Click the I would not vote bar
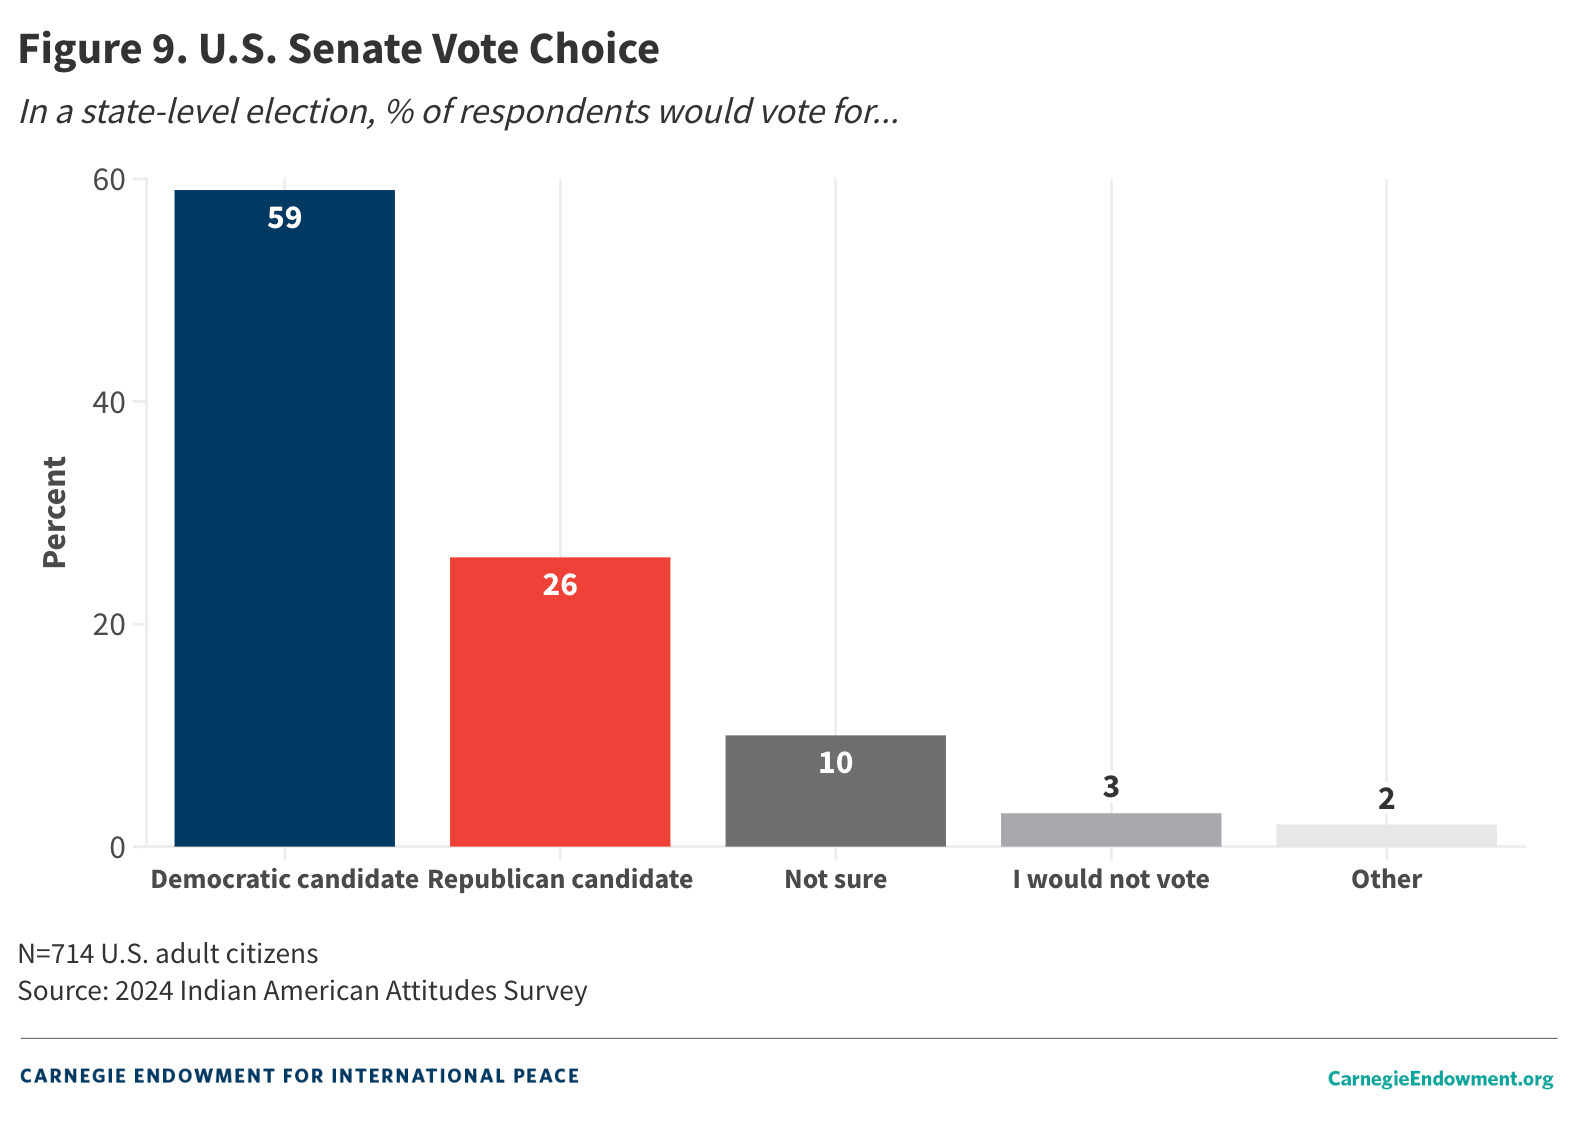This screenshot has height=1144, width=1582. (x=1110, y=830)
